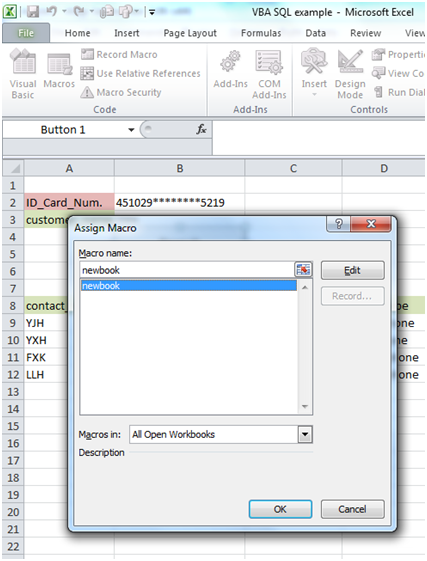Select column A header
Screen dimensions: 427x561
[x=69, y=168]
